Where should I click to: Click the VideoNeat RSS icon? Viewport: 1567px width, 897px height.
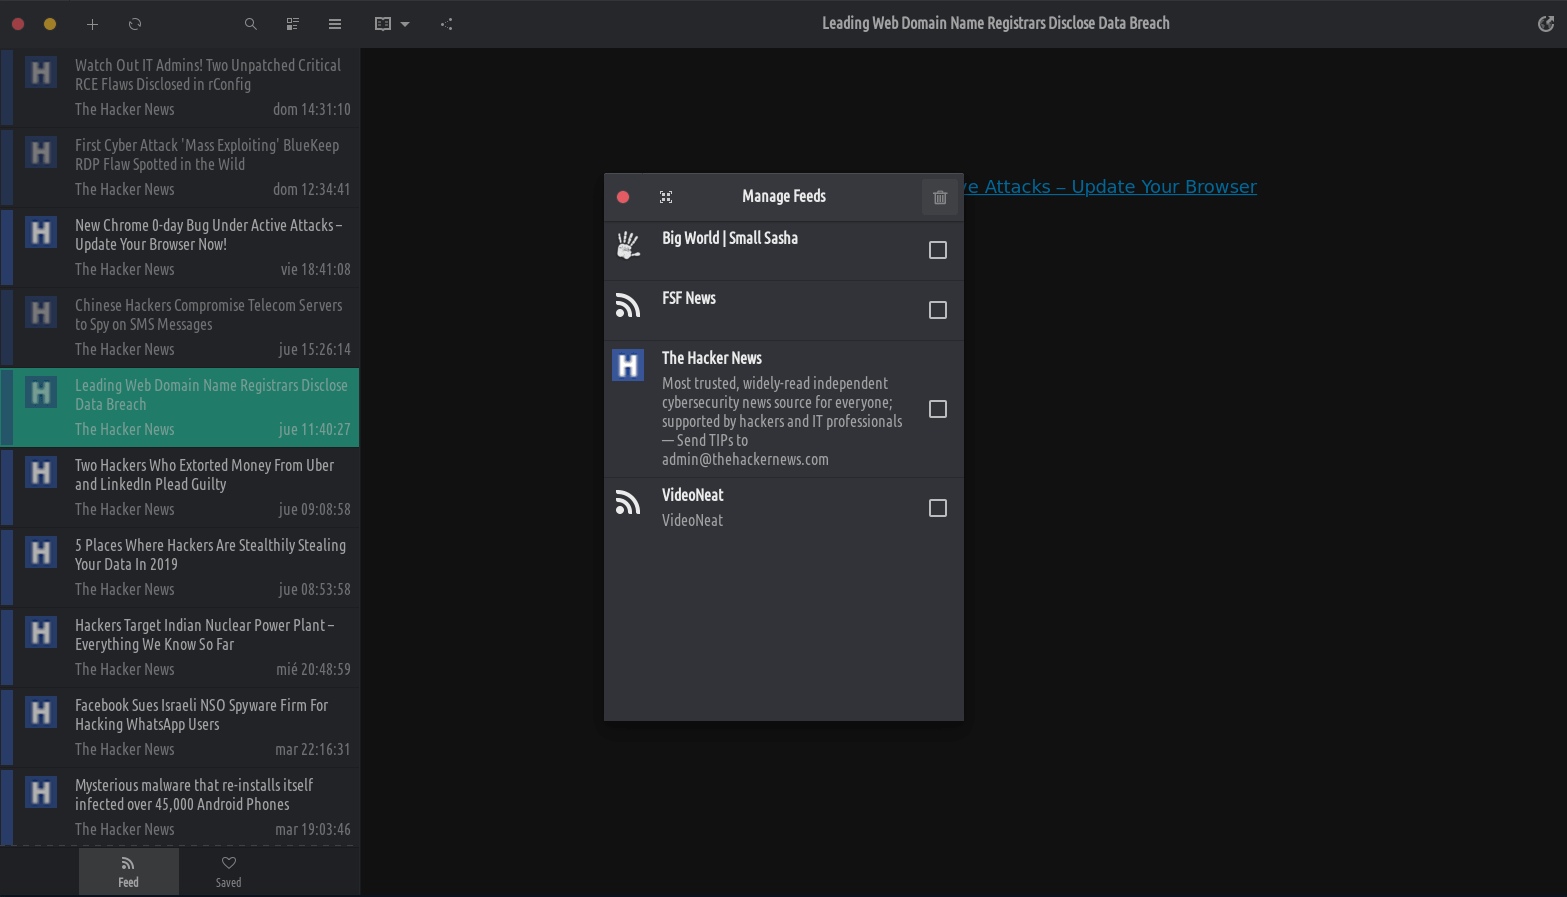(628, 502)
